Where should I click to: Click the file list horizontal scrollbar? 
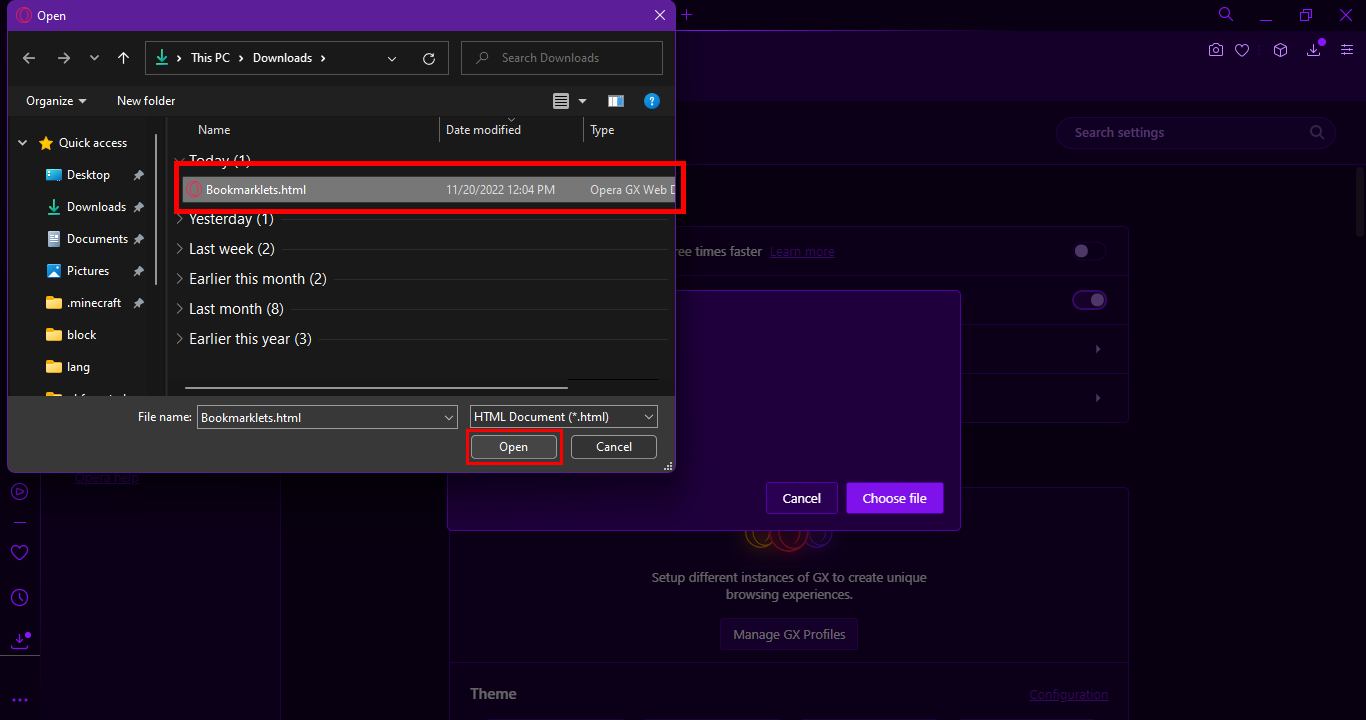[x=376, y=387]
